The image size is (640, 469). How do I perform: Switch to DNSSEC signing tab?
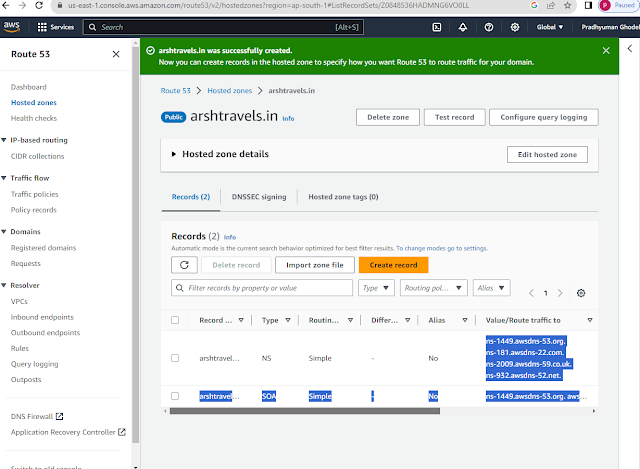[x=259, y=197]
